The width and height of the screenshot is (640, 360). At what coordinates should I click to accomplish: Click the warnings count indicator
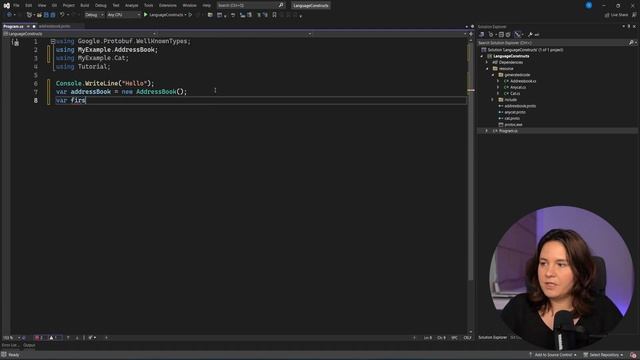(x=53, y=338)
